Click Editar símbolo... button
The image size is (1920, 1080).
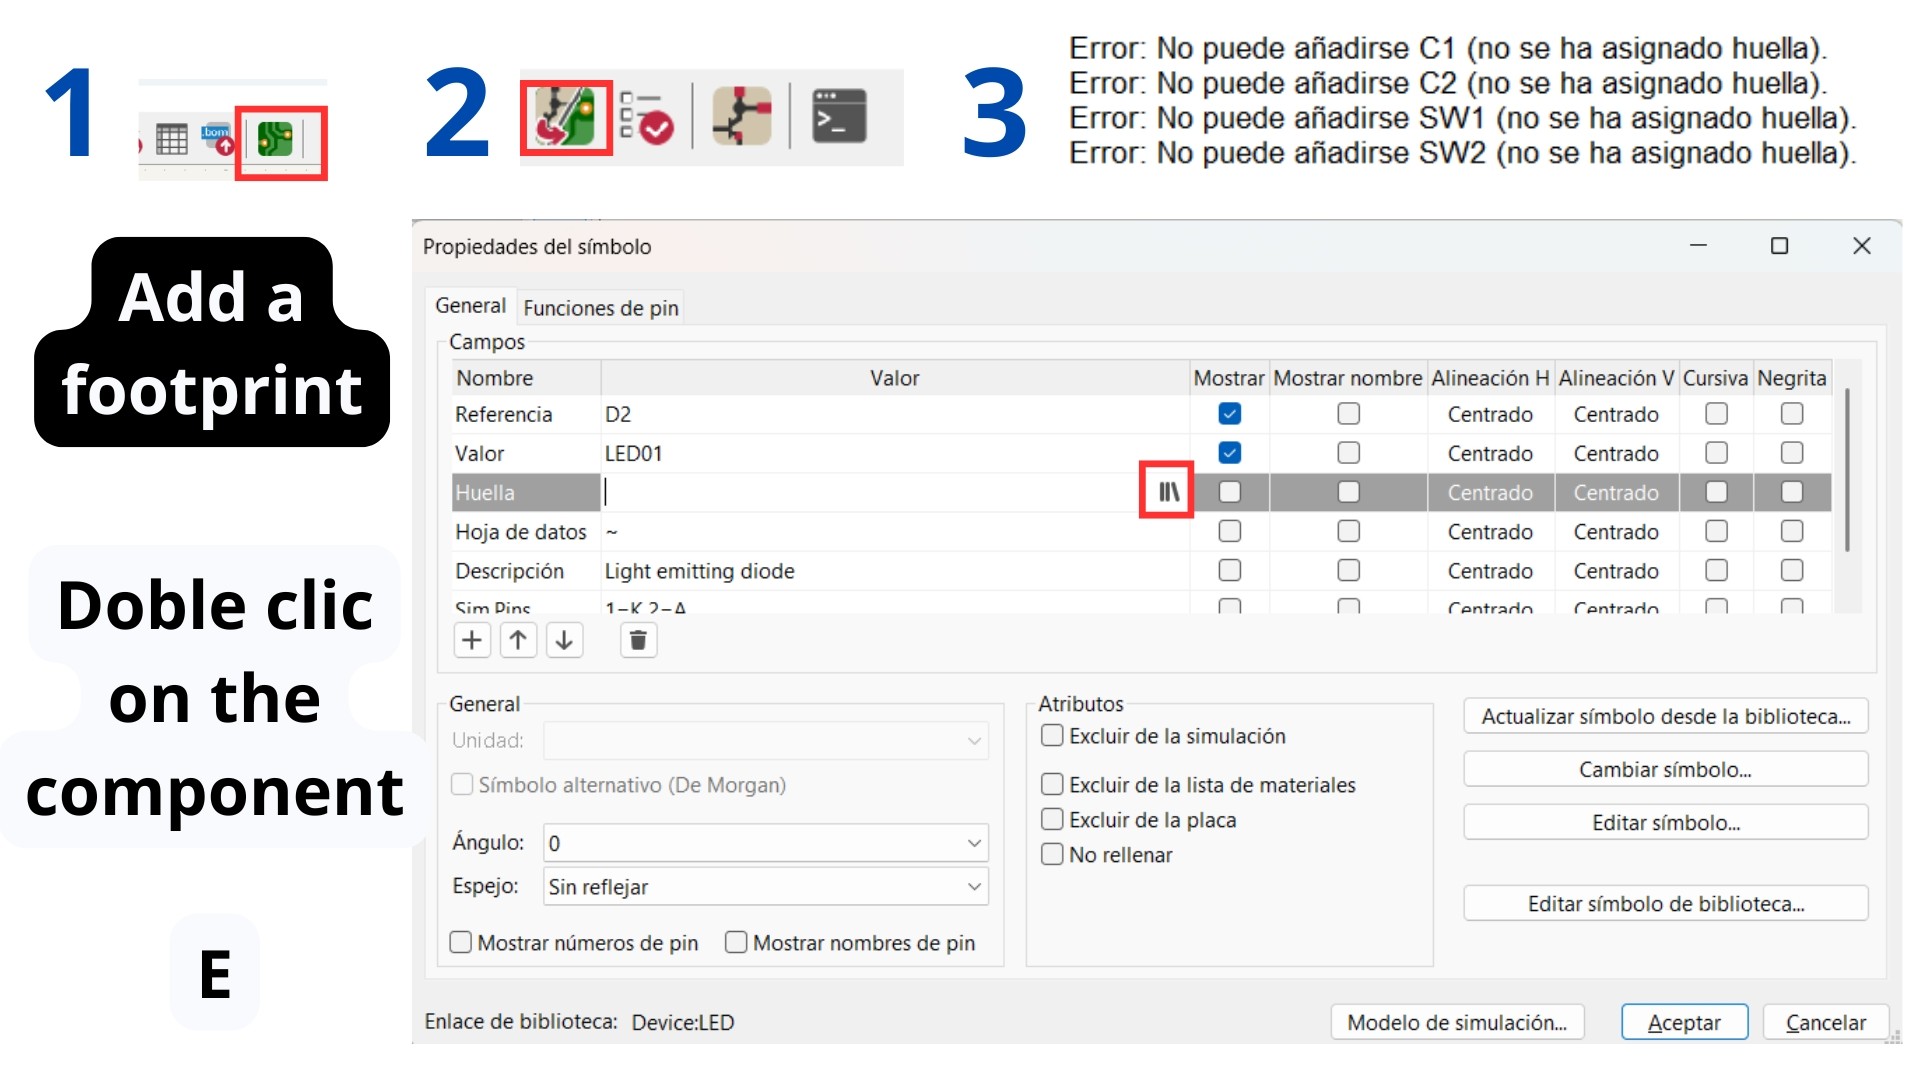[x=1665, y=823]
